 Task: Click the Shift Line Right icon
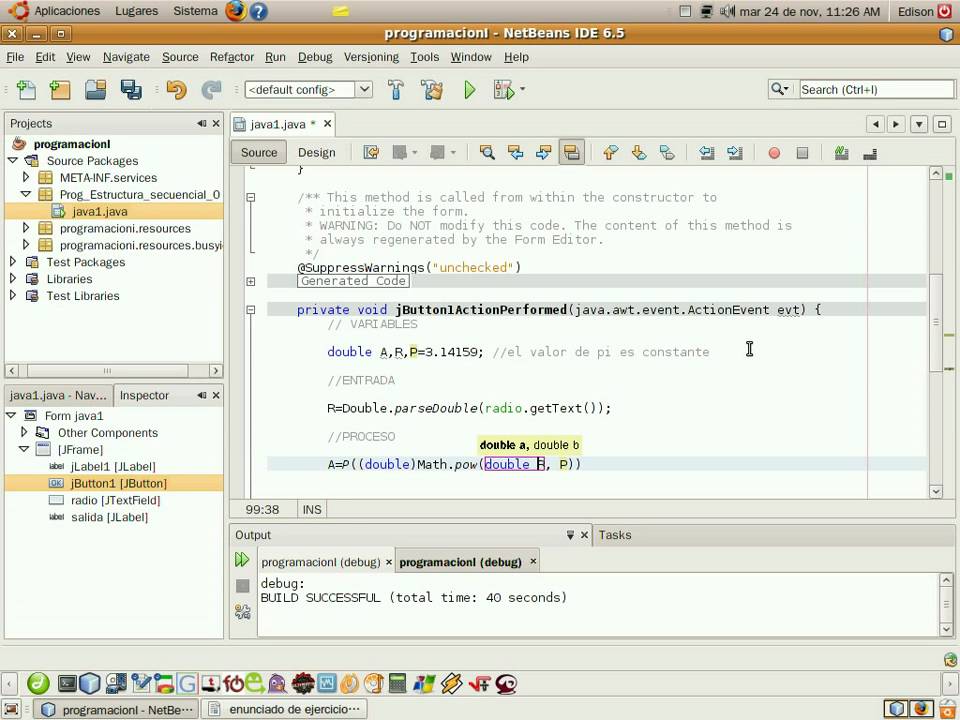[735, 152]
